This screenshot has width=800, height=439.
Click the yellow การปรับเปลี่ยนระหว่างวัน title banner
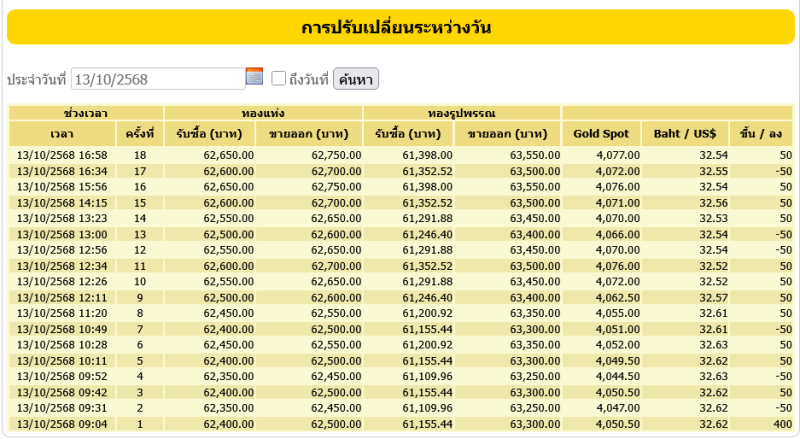400,27
